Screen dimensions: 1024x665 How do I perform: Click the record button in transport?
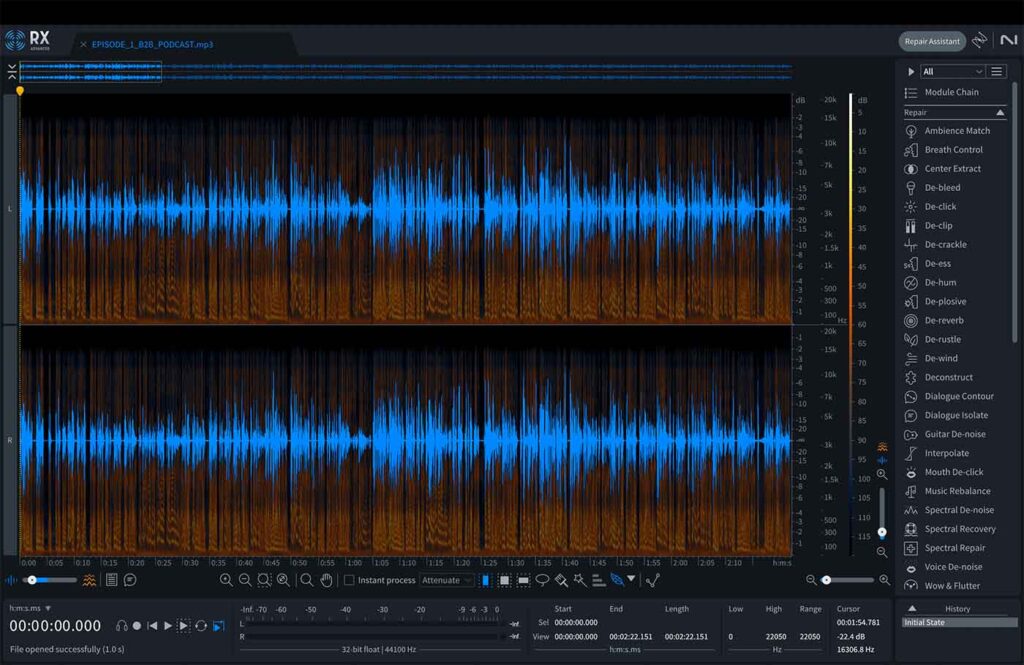tap(137, 626)
